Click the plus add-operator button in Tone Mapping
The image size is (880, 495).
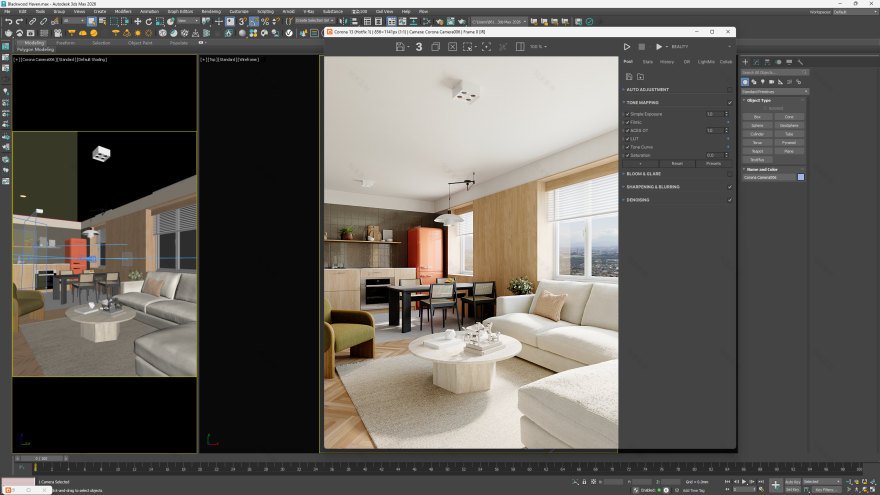(x=640, y=163)
